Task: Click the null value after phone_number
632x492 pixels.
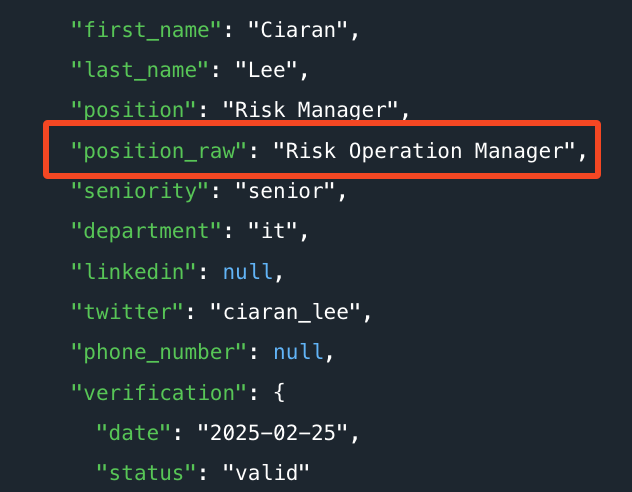Action: coord(298,353)
